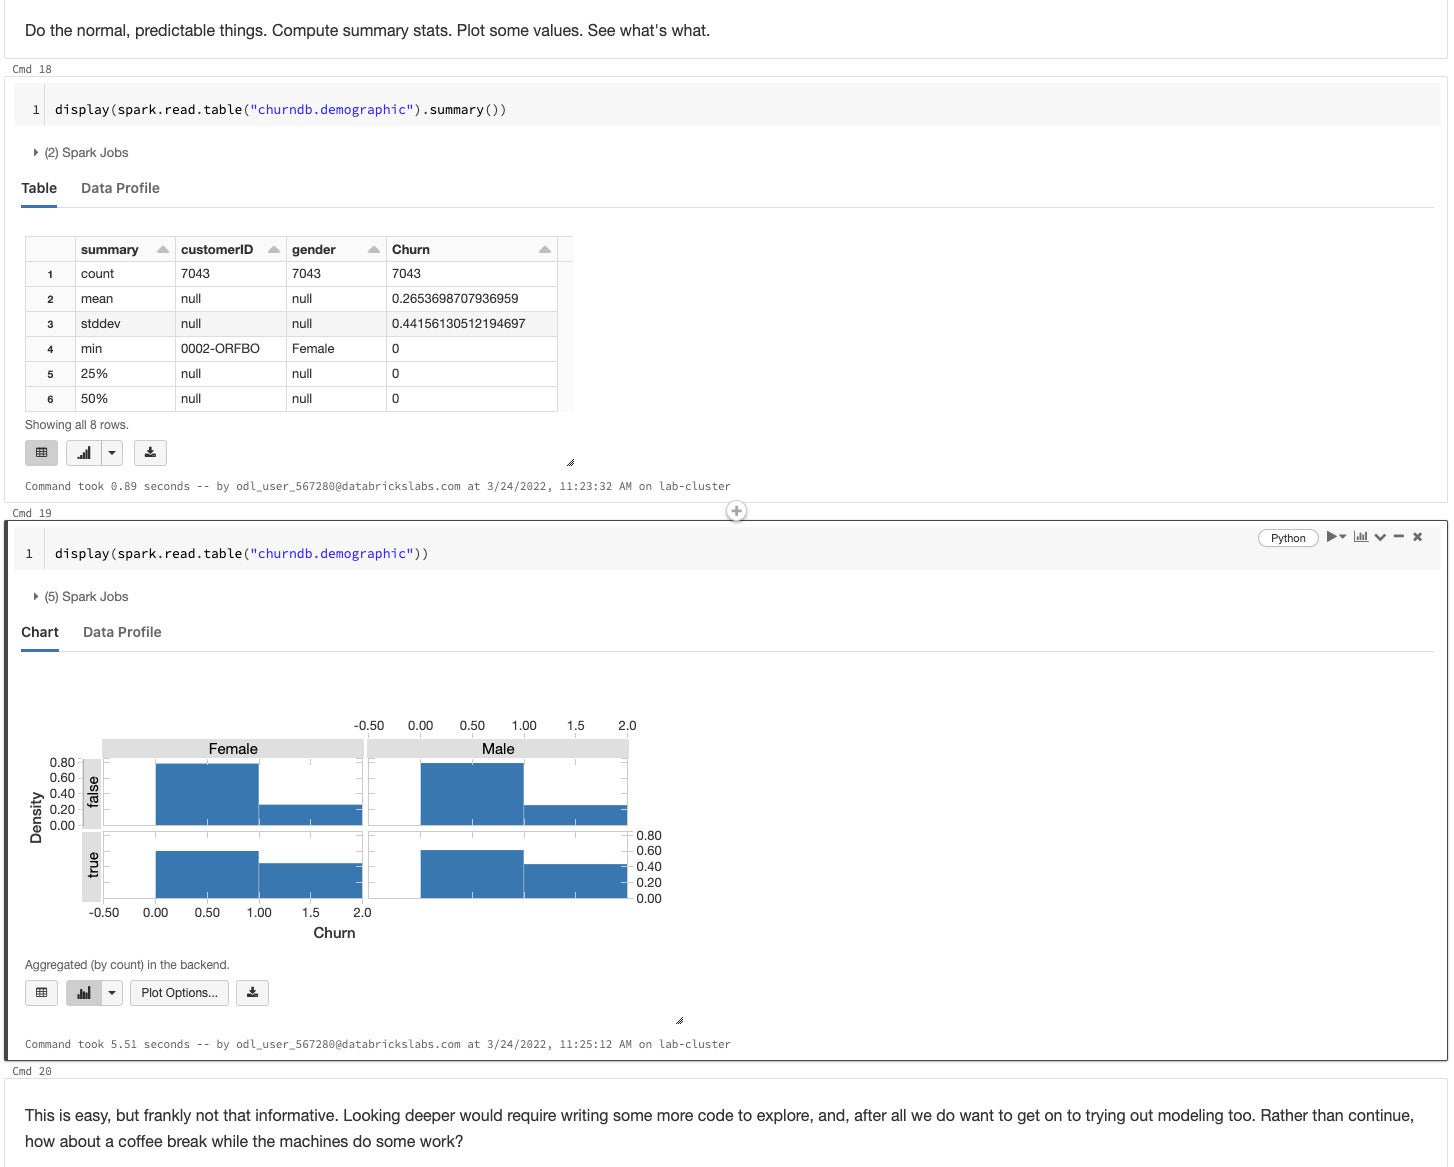
Task: Open chart type dropdown in Cmd 19 output
Action: click(112, 993)
